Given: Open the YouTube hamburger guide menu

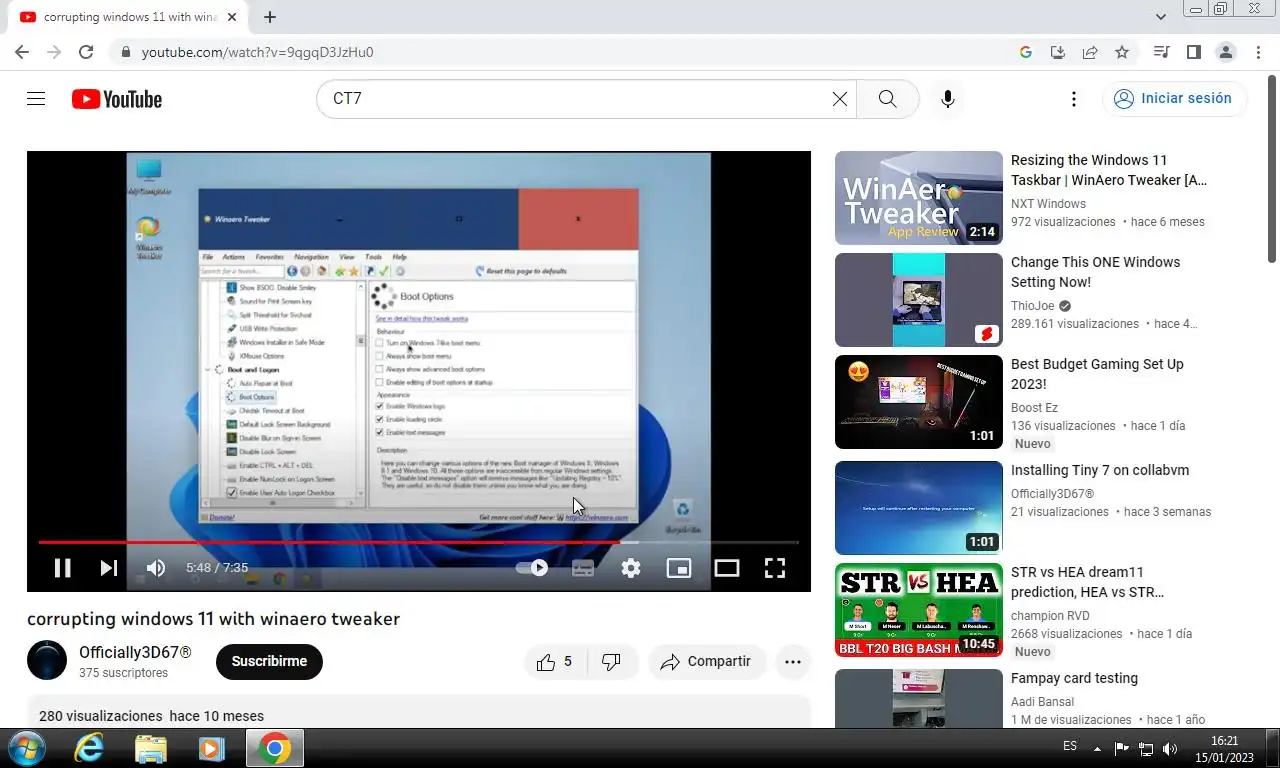Looking at the screenshot, I should click(36, 99).
